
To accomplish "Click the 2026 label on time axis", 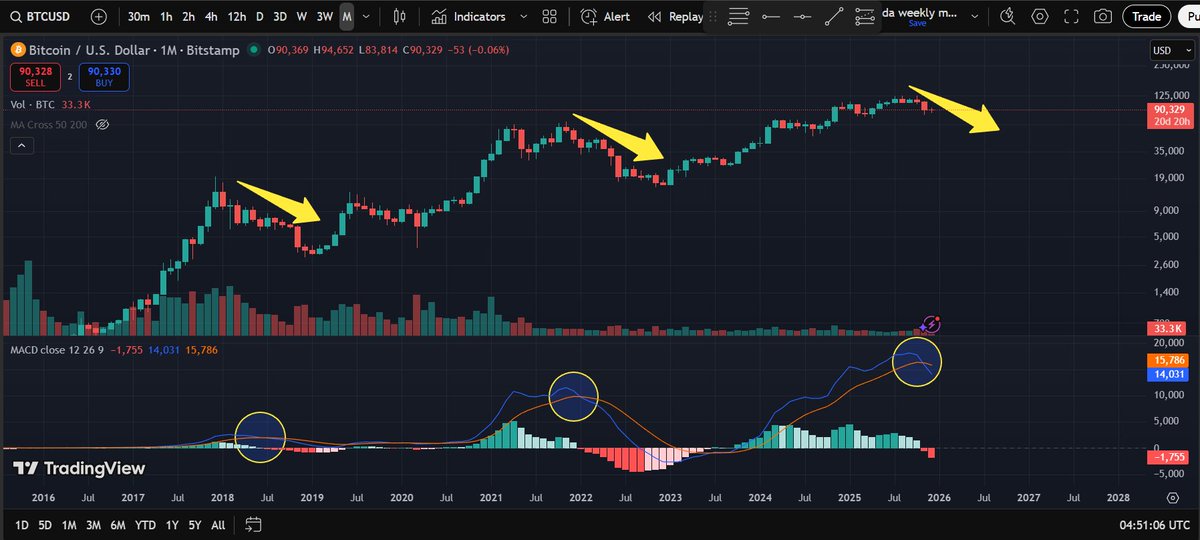I will point(937,497).
